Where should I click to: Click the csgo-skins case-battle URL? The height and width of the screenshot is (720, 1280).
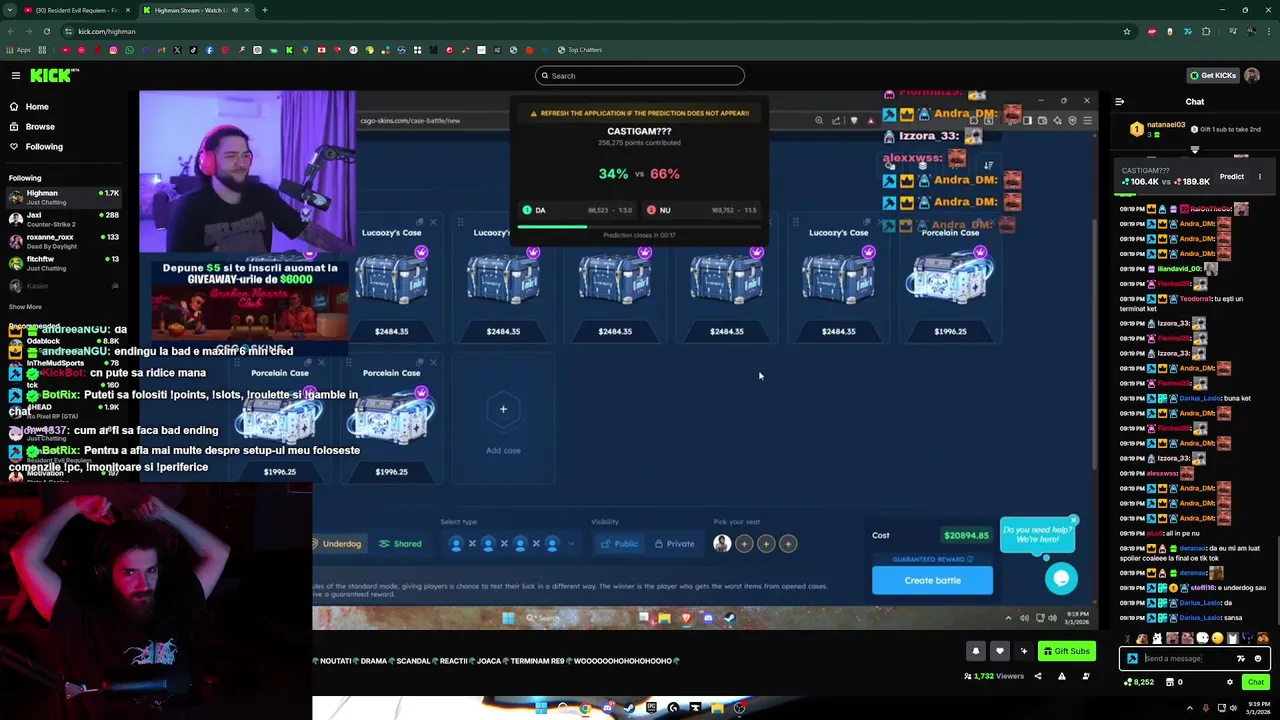pos(410,121)
